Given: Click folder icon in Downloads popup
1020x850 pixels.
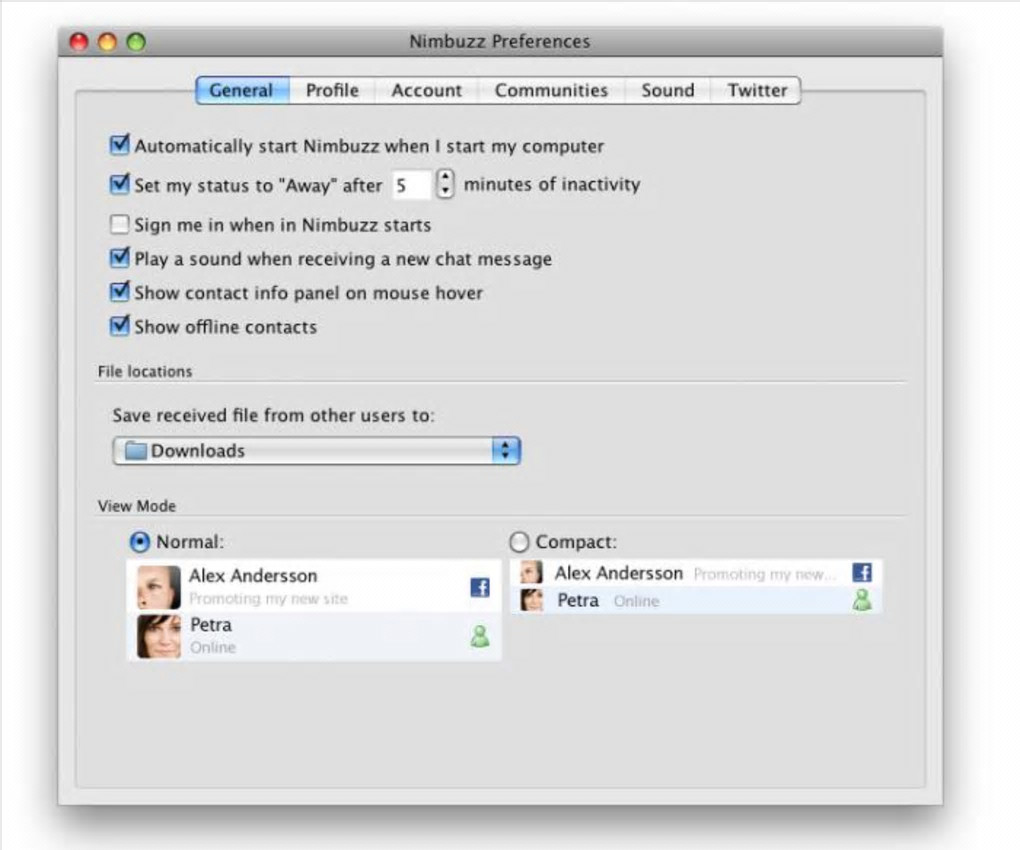Looking at the screenshot, I should (135, 451).
